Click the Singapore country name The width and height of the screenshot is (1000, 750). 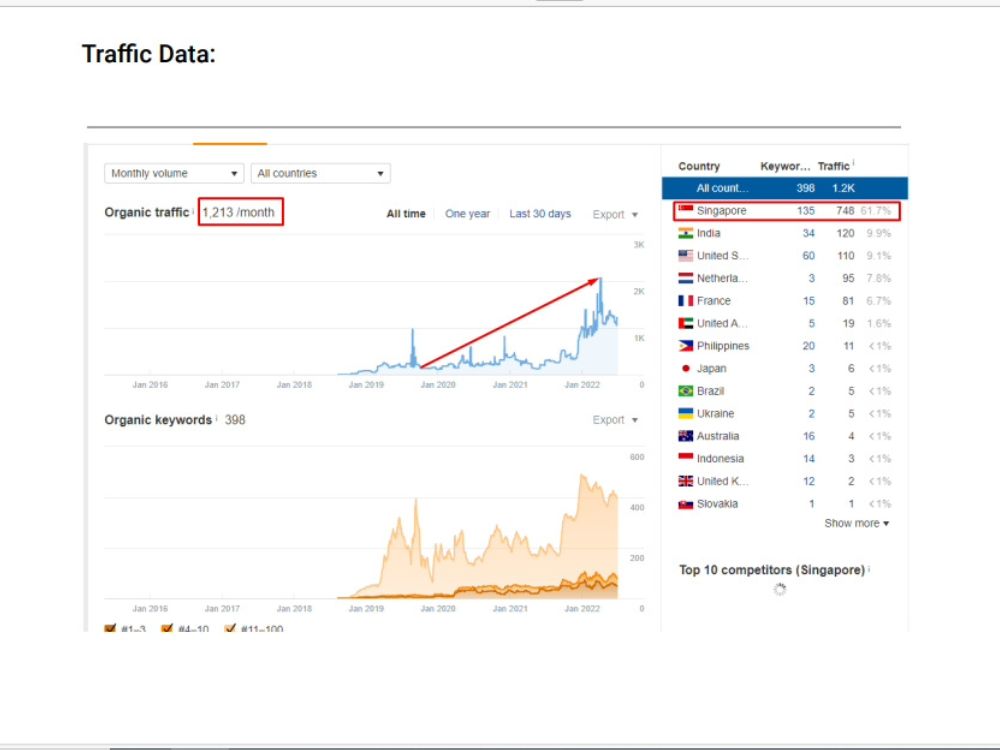point(721,210)
